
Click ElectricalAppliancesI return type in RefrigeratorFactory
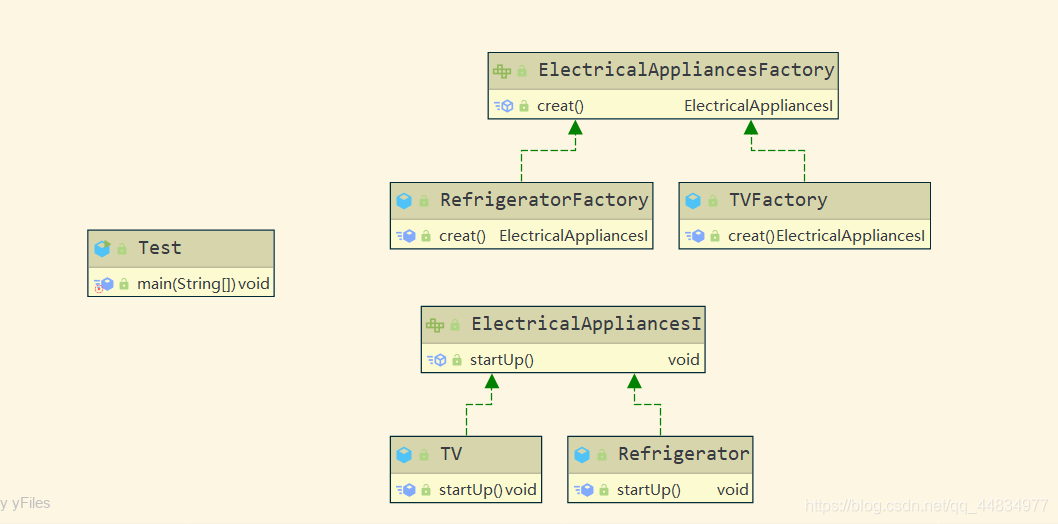[x=574, y=236]
